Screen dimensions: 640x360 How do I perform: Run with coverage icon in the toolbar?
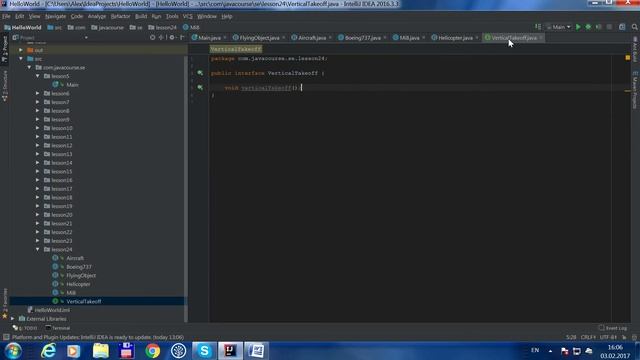pyautogui.click(x=598, y=27)
